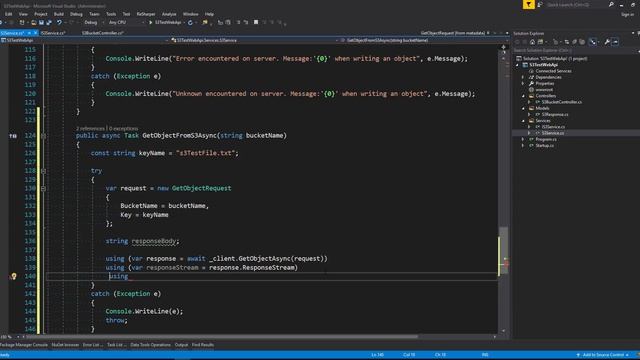Click the horizontal editor scrollbar
This screenshot has height=360, width=640.
pos(222,337)
